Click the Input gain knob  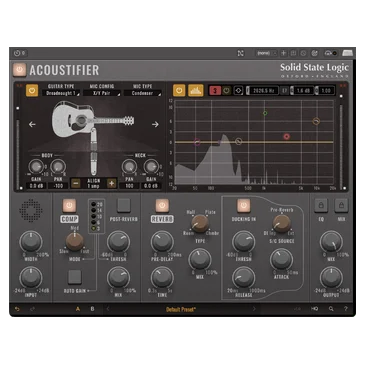(31, 277)
